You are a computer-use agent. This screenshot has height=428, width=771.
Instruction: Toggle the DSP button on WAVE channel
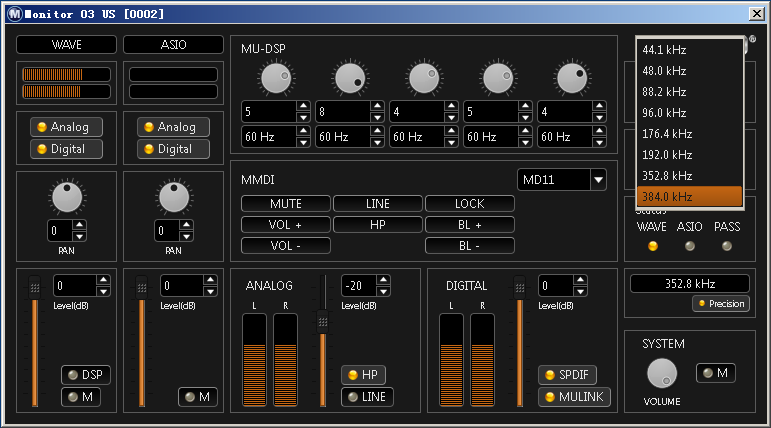[x=85, y=375]
